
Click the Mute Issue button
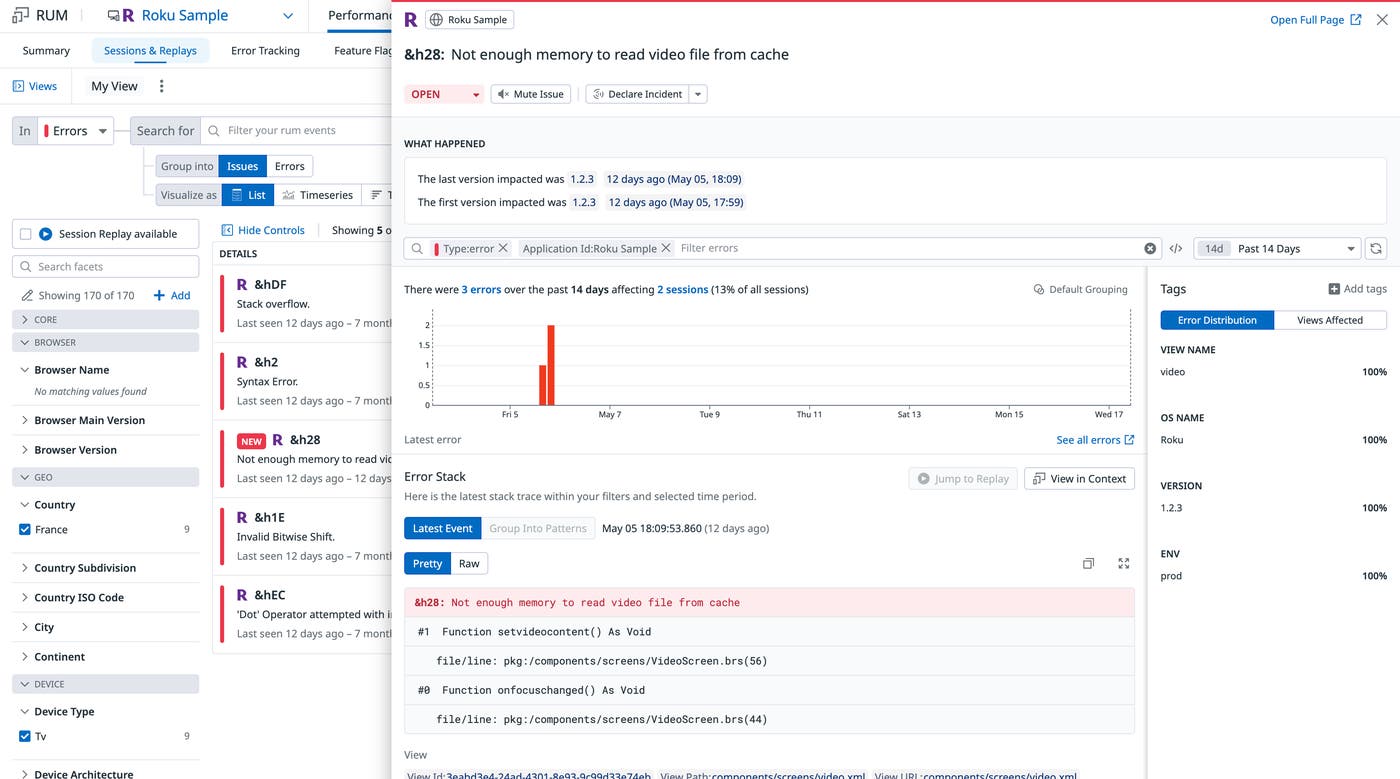click(530, 94)
